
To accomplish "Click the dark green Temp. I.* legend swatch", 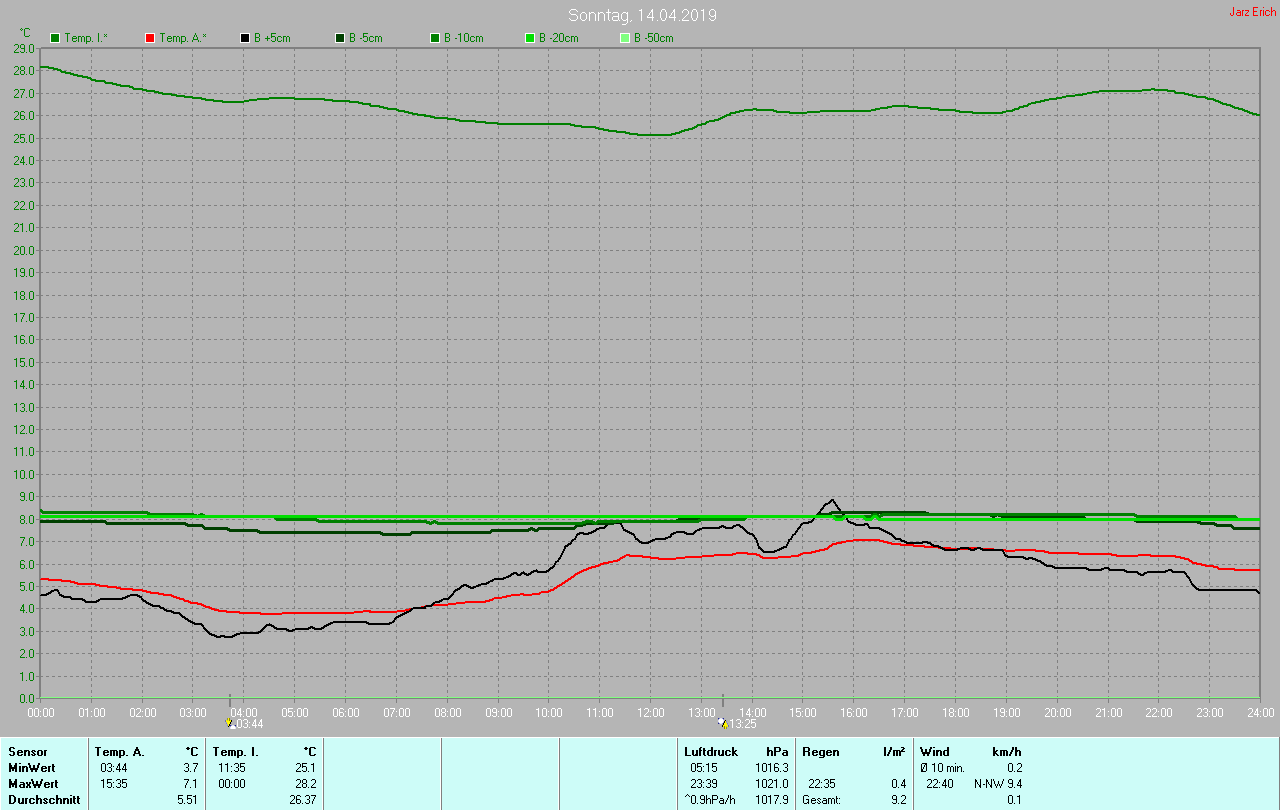I will [55, 38].
